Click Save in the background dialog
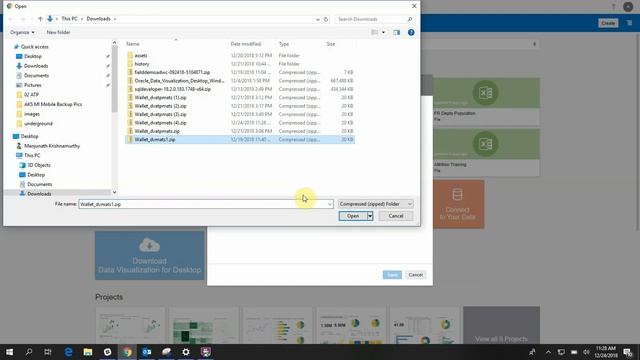 click(x=392, y=275)
